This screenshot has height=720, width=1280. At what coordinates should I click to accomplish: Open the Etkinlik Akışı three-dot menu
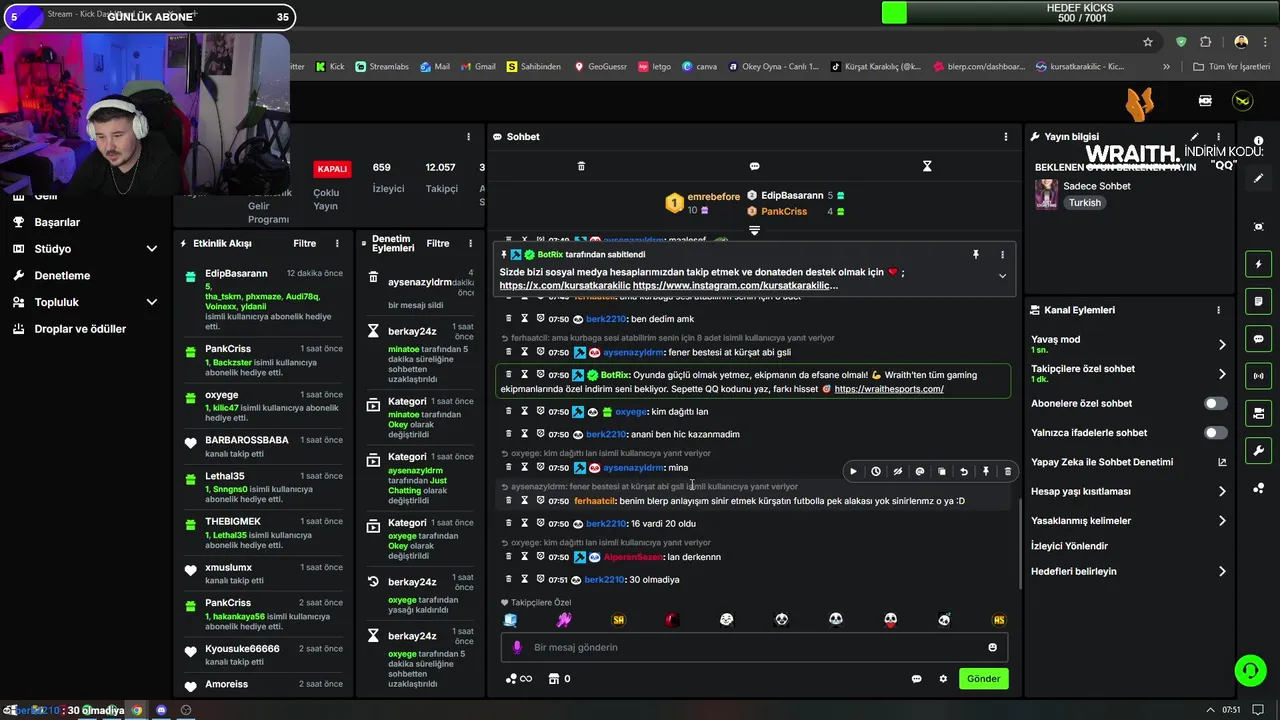click(x=337, y=243)
